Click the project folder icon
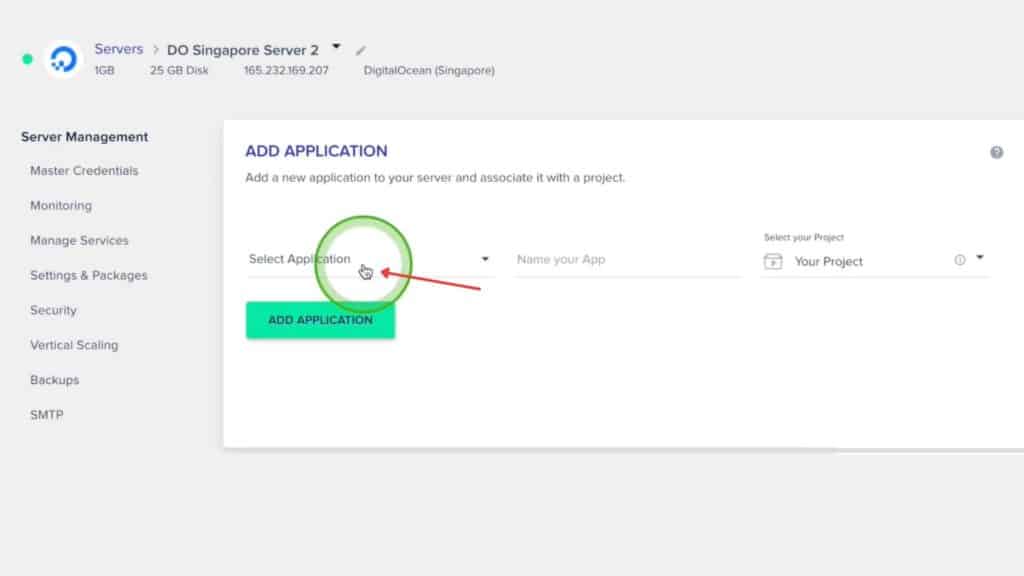 771,260
